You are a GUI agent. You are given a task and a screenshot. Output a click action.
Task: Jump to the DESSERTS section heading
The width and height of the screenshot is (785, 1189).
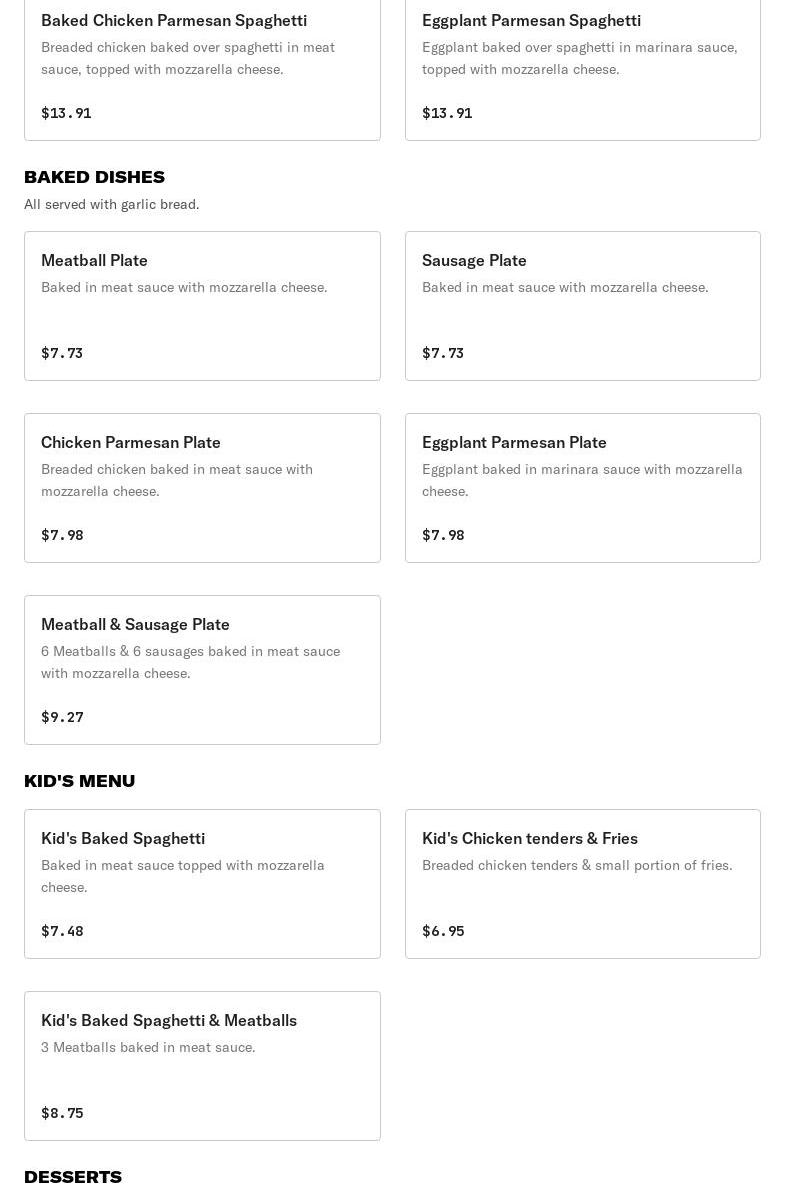[x=73, y=1177]
